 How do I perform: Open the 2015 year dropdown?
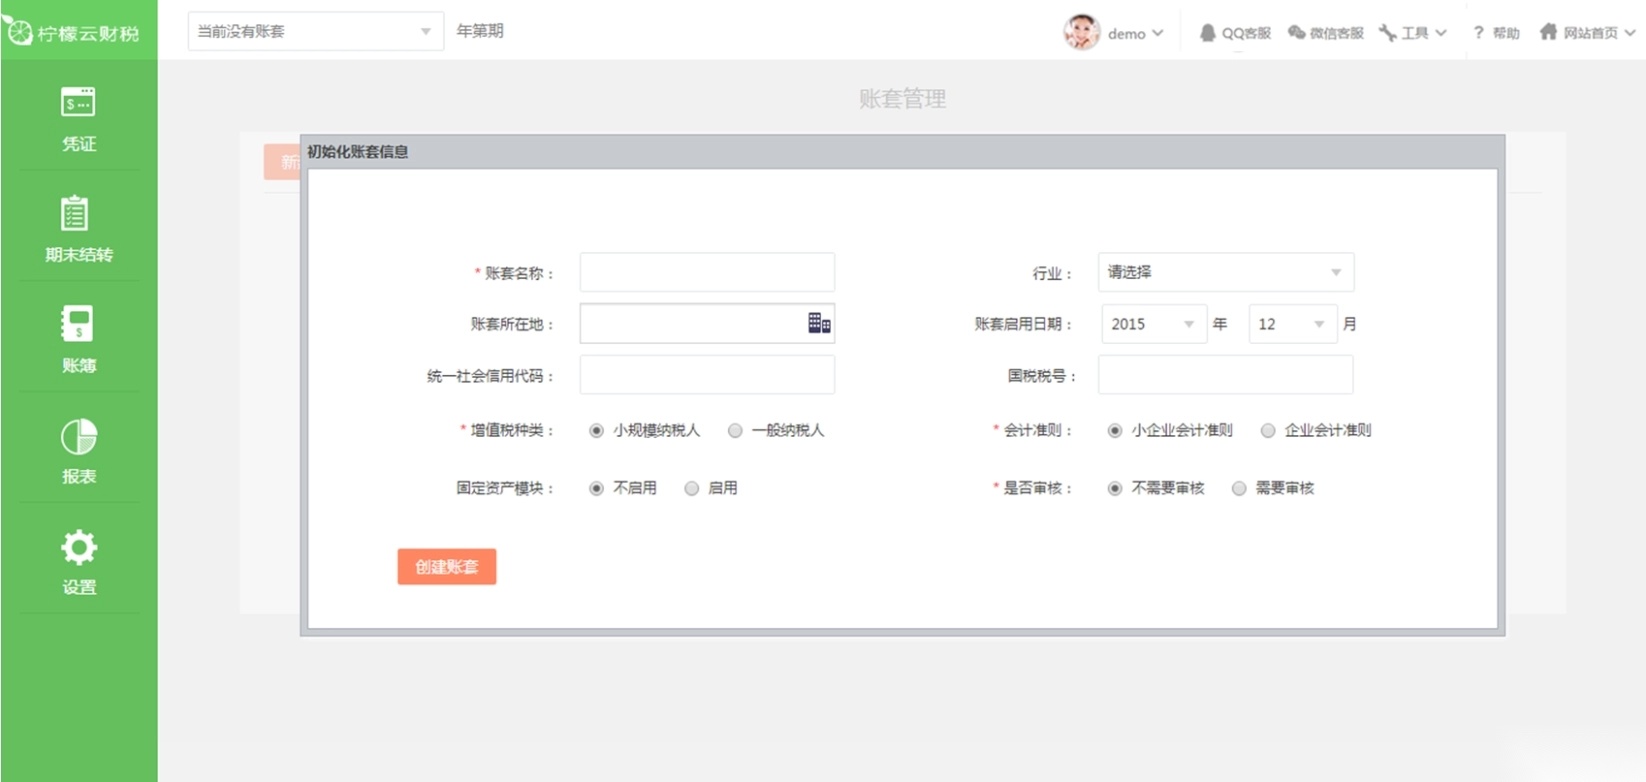tap(1153, 324)
